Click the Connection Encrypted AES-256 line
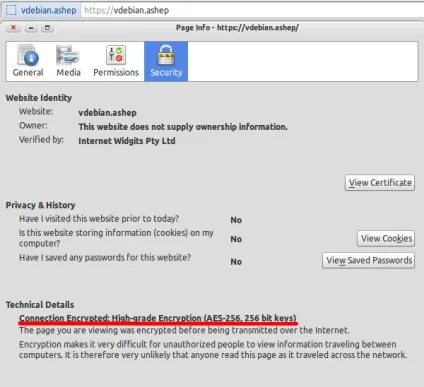Image resolution: width=424 pixels, height=387 pixels. point(158,318)
